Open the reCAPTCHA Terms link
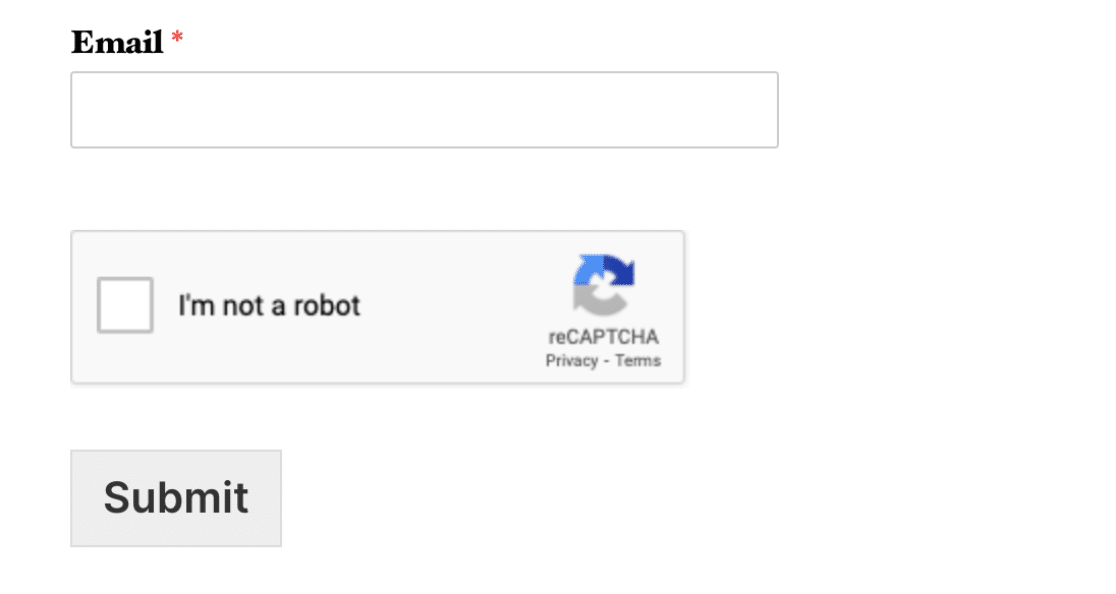 tap(637, 361)
